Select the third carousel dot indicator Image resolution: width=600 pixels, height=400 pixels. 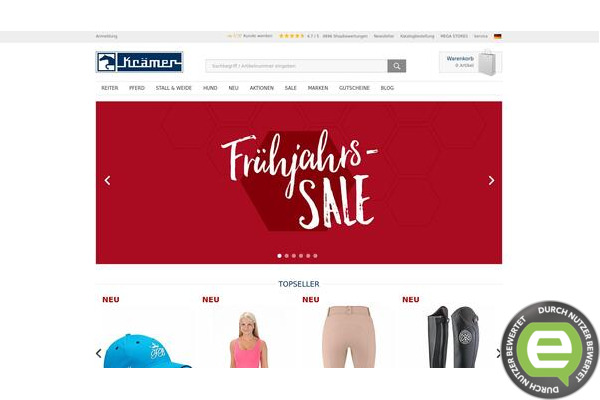point(294,256)
